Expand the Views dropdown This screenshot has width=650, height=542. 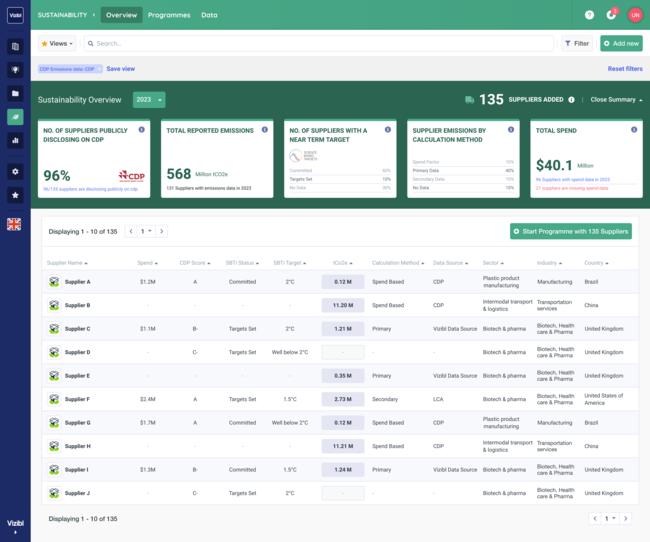pyautogui.click(x=57, y=44)
